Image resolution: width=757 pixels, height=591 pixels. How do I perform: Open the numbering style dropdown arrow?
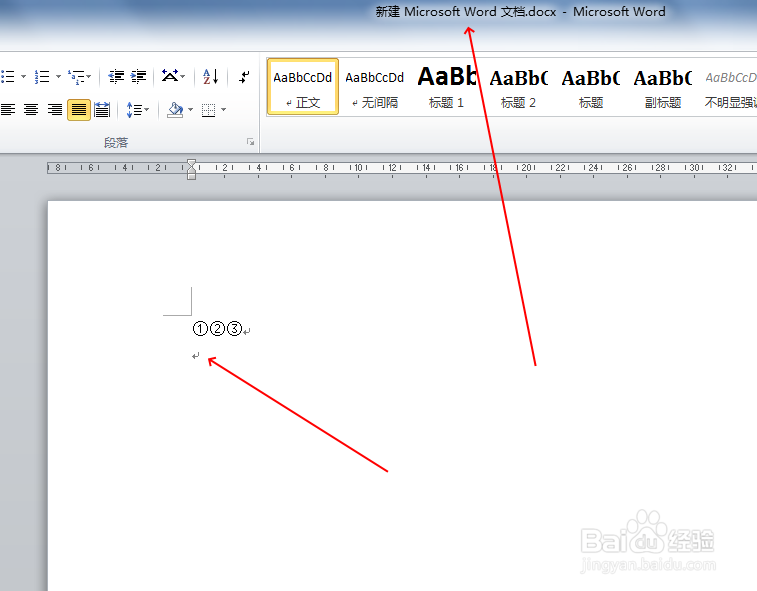click(58, 76)
